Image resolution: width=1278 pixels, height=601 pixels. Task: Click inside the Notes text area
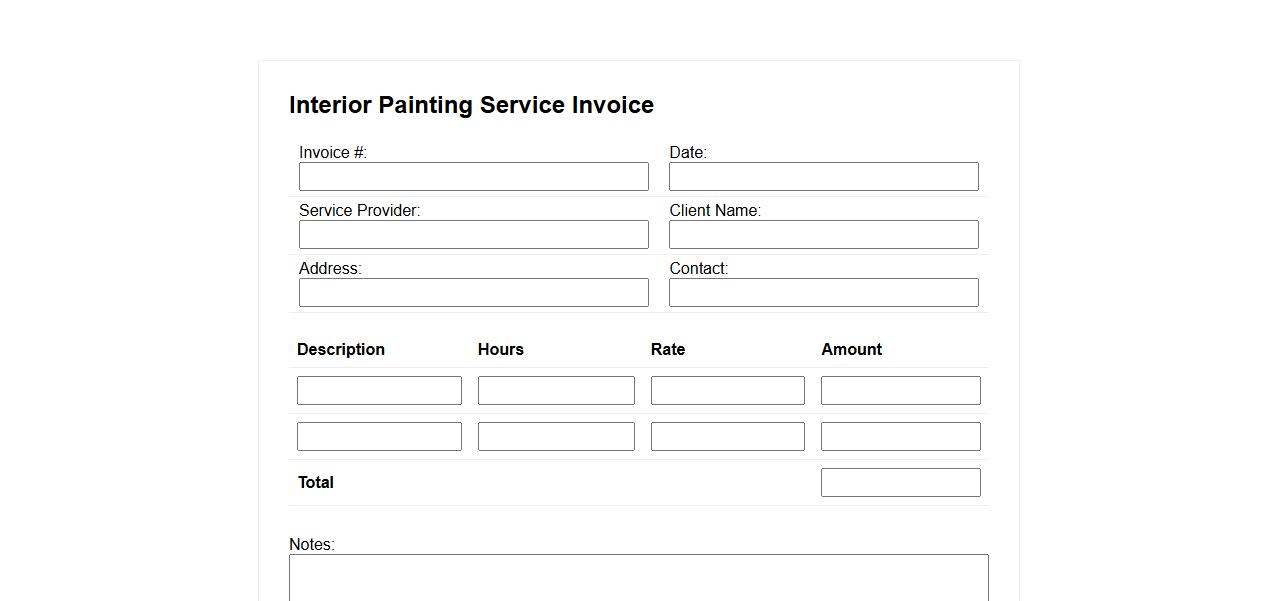pyautogui.click(x=638, y=578)
